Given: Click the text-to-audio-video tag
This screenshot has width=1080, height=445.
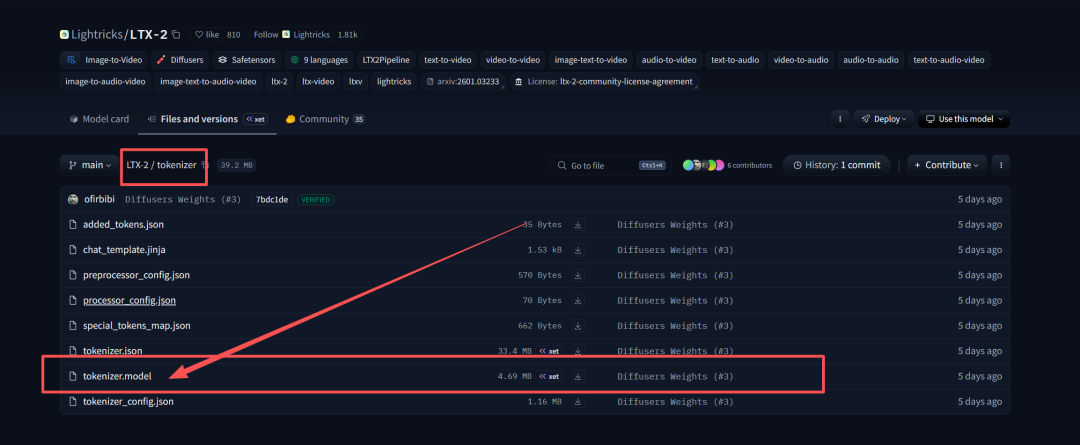Looking at the screenshot, I should tap(948, 60).
